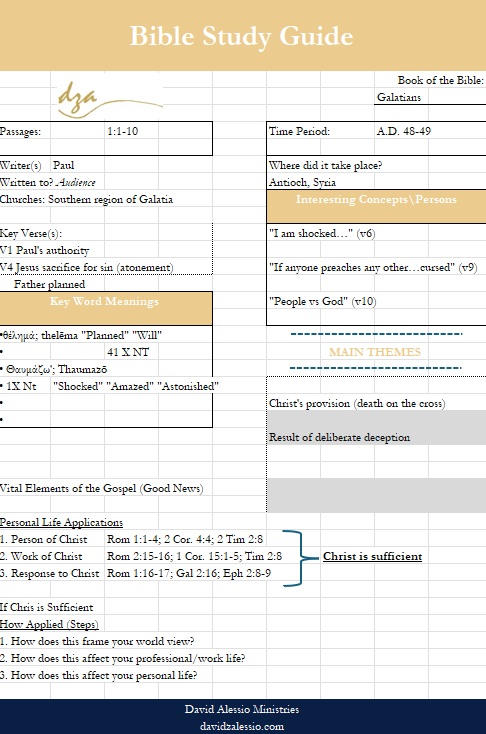Select "Churches: Southern region of Galatia"
Screen dimensions: 486x734
coord(87,199)
